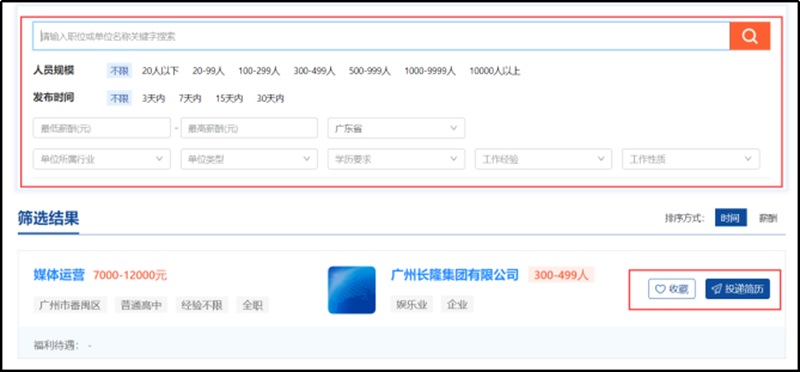The image size is (800, 372).
Task: Expand the 学历要求 dropdown
Action: coord(396,159)
